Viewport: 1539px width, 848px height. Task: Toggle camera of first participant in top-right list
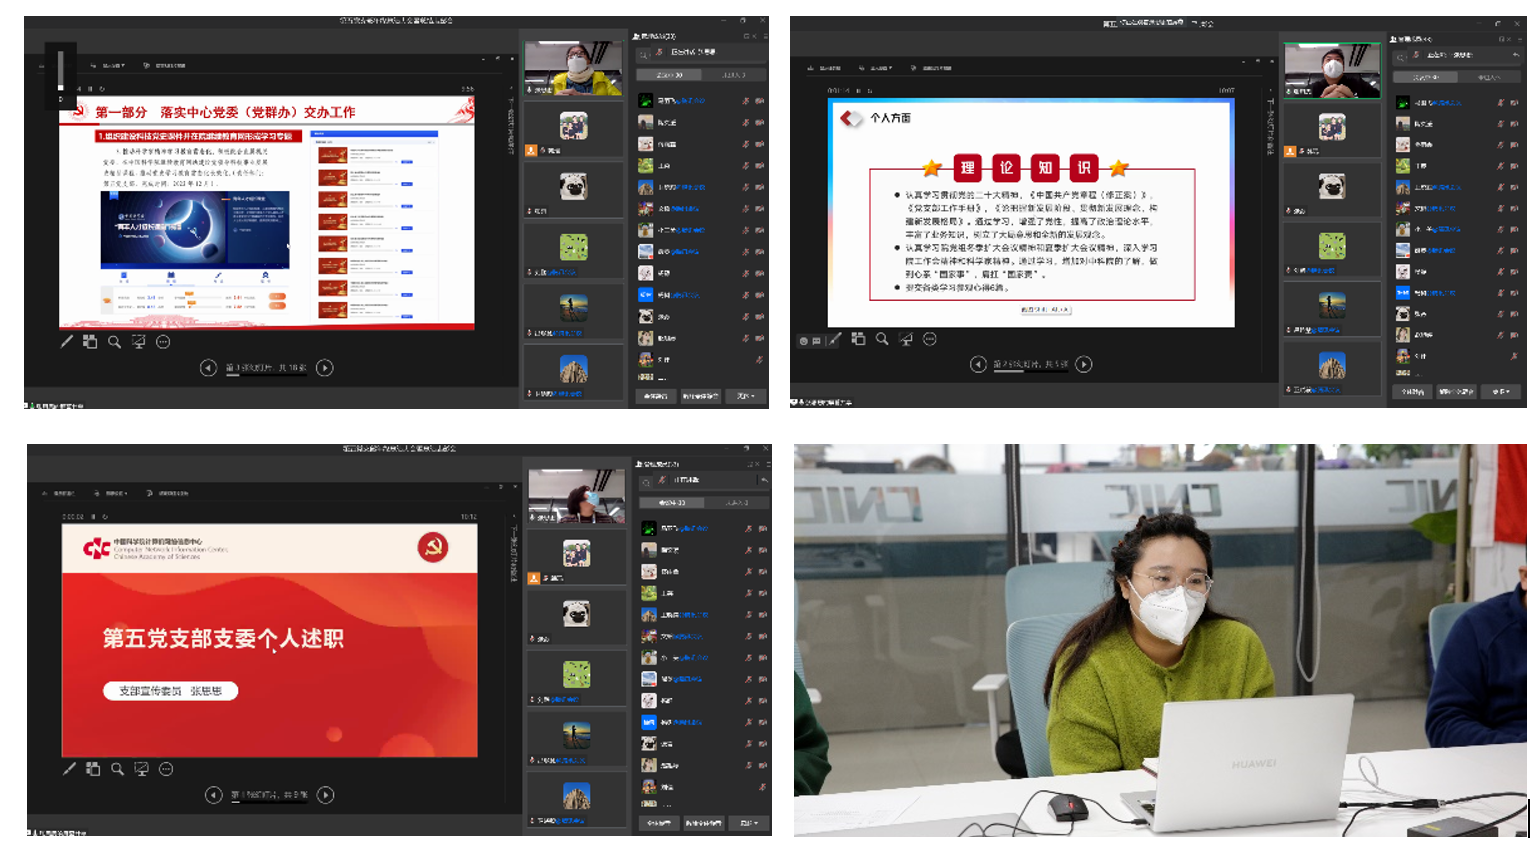1514,103
